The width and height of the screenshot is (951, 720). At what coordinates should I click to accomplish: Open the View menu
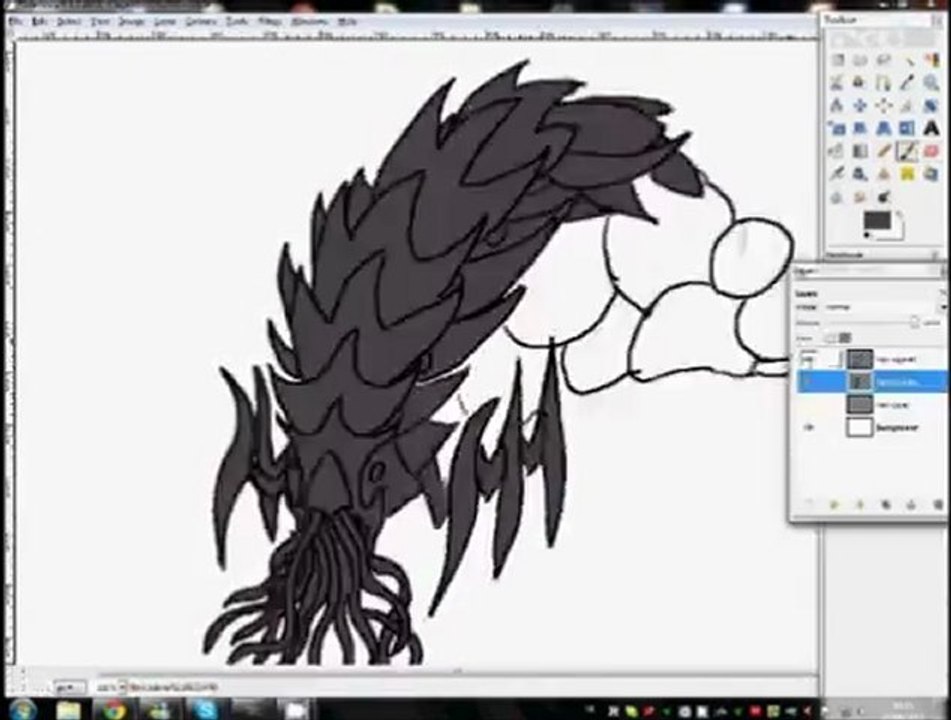coord(99,22)
